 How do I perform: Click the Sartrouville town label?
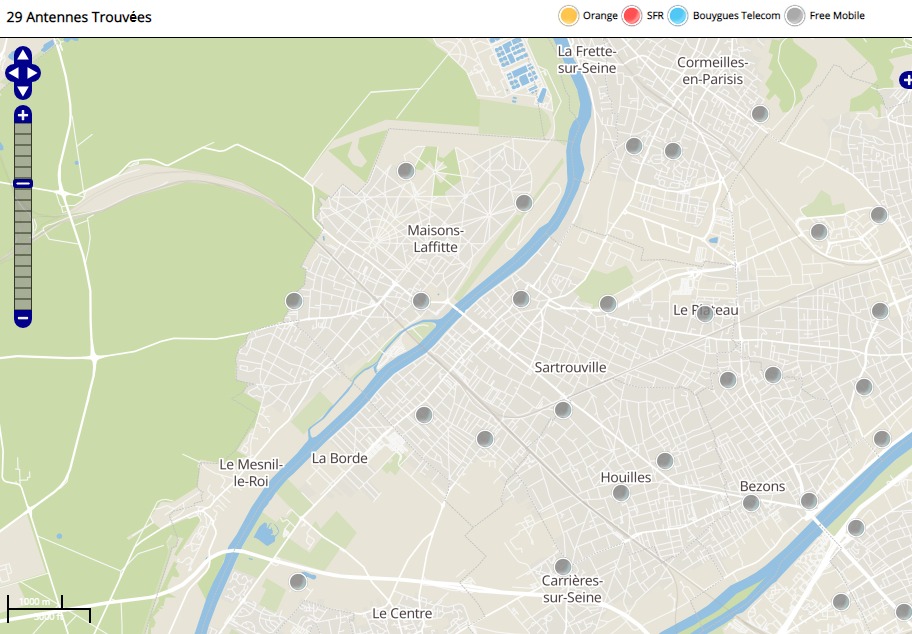(x=570, y=367)
